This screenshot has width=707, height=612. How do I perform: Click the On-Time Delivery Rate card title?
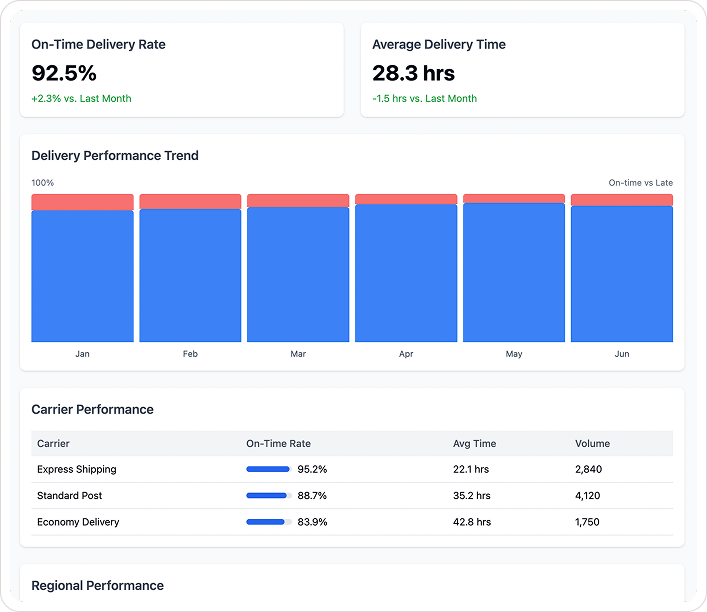click(x=98, y=44)
